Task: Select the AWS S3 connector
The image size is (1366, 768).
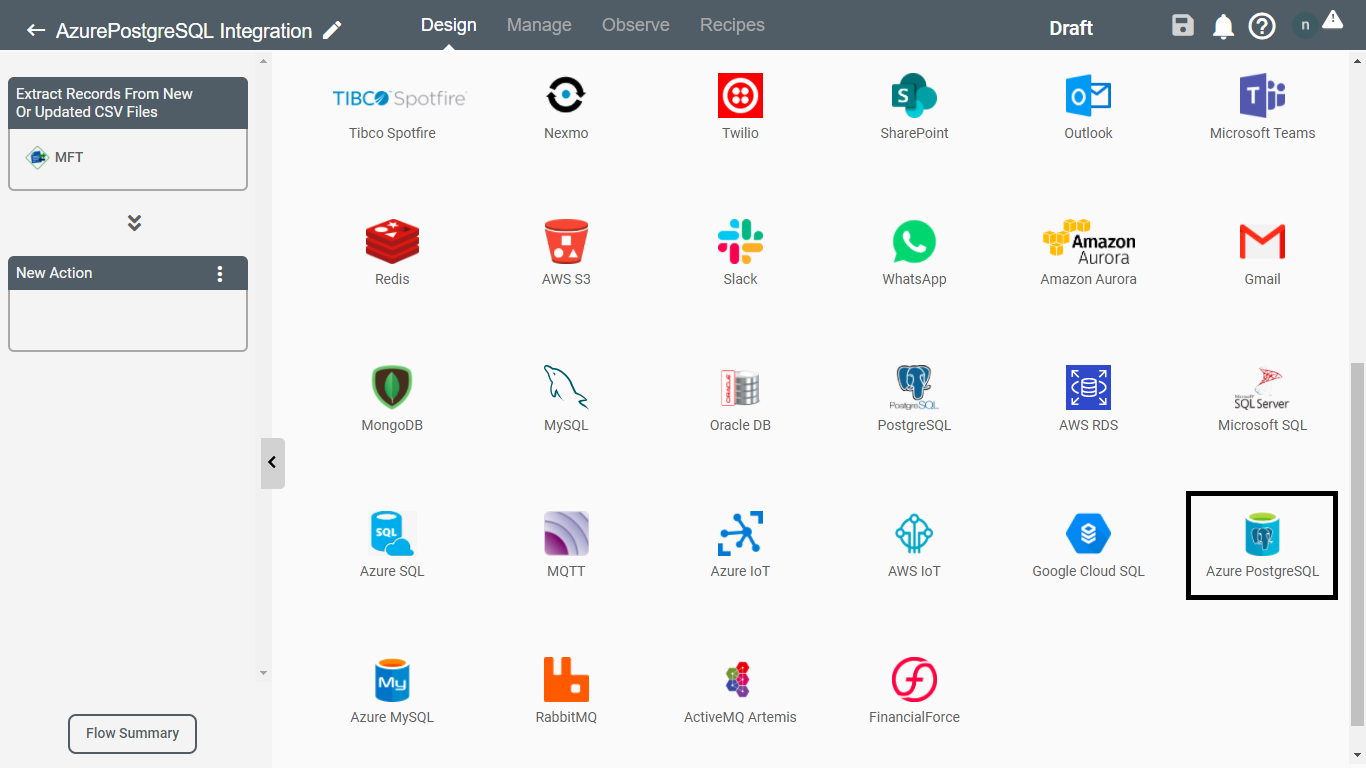Action: (x=566, y=252)
